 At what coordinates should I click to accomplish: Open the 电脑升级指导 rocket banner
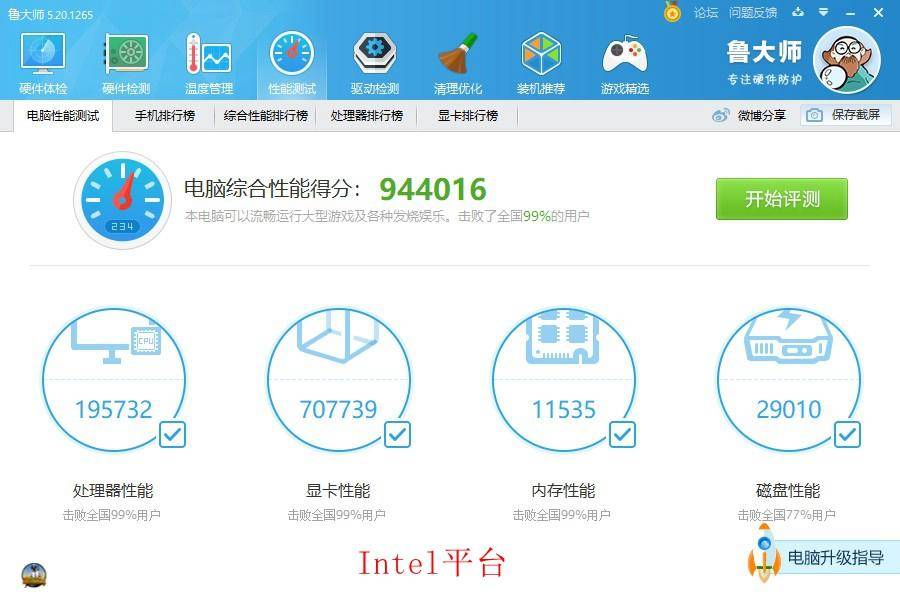[x=823, y=556]
